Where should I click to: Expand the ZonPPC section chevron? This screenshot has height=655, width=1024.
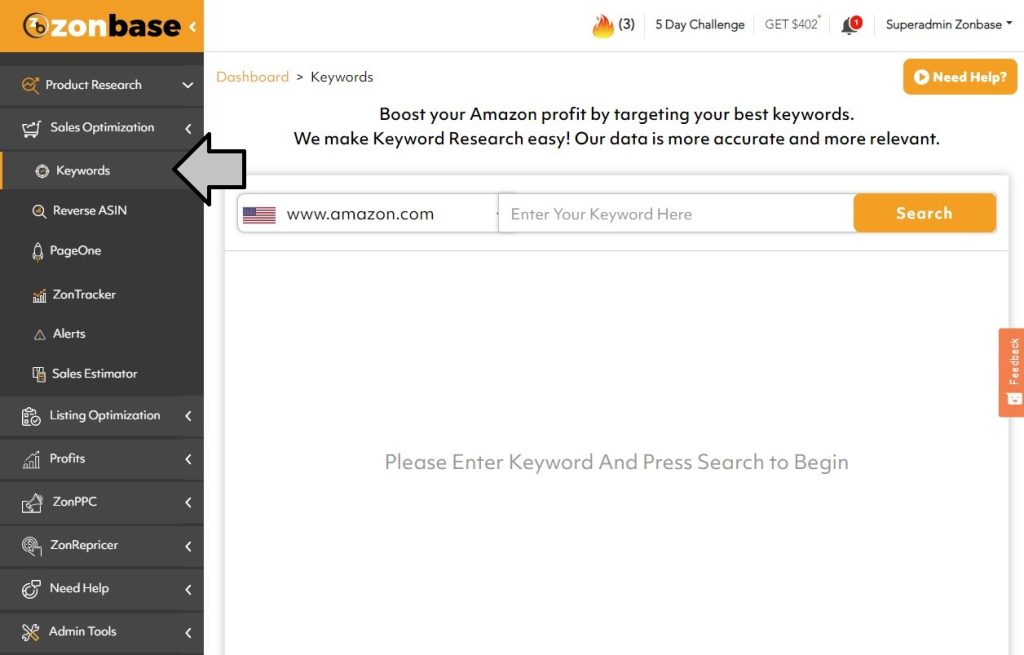[x=188, y=503]
